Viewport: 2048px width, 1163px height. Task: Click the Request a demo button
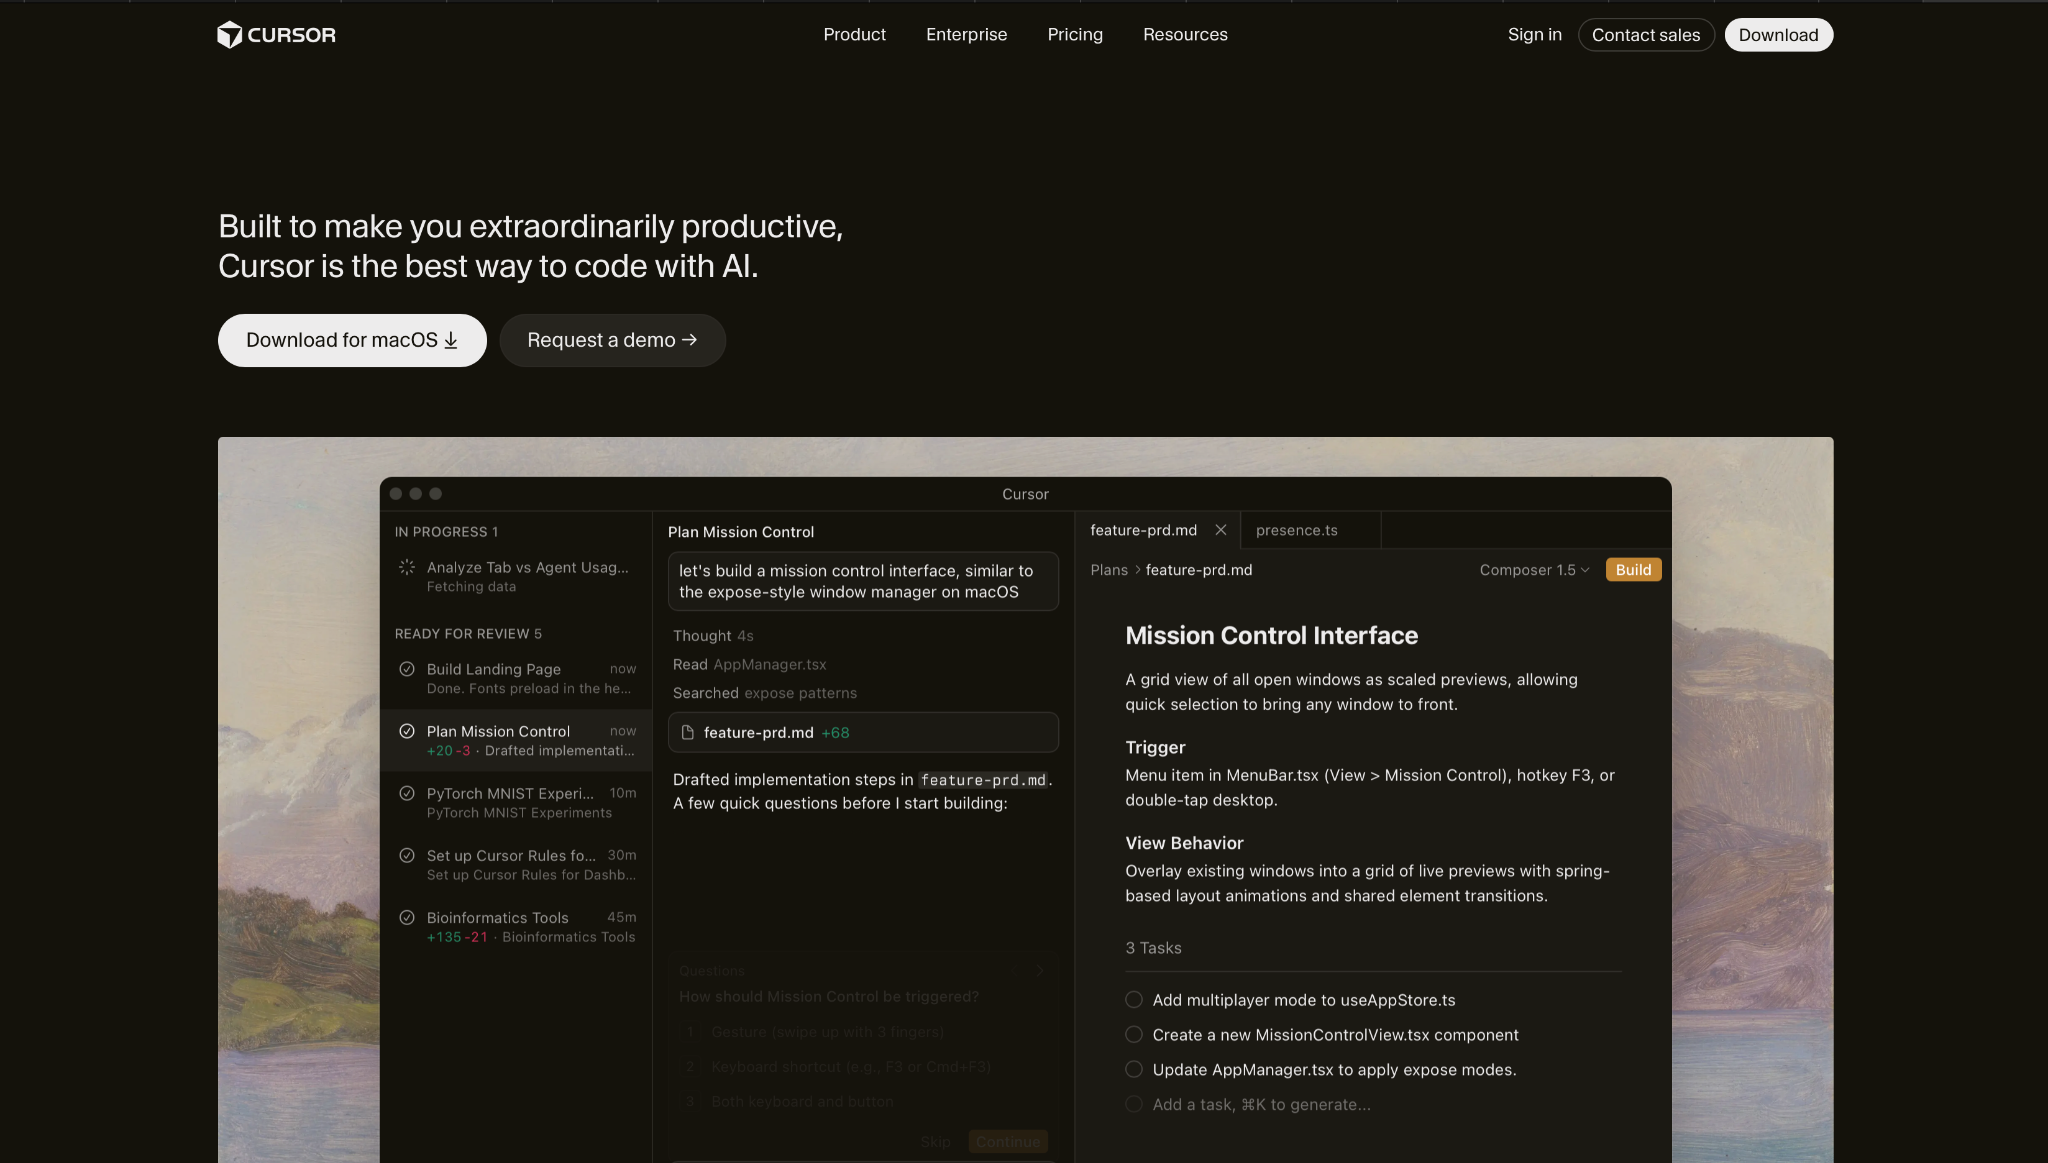[x=612, y=340]
